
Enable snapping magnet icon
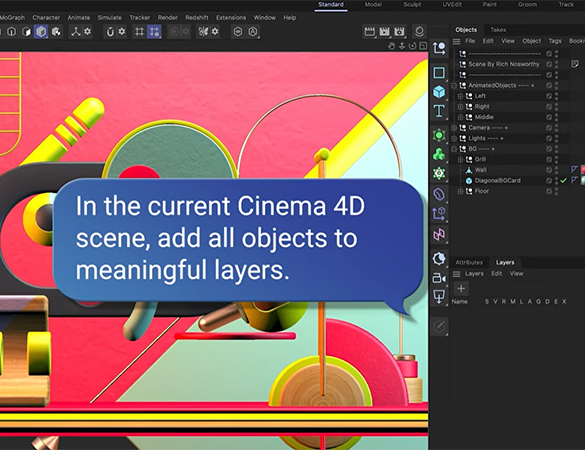[x=110, y=32]
